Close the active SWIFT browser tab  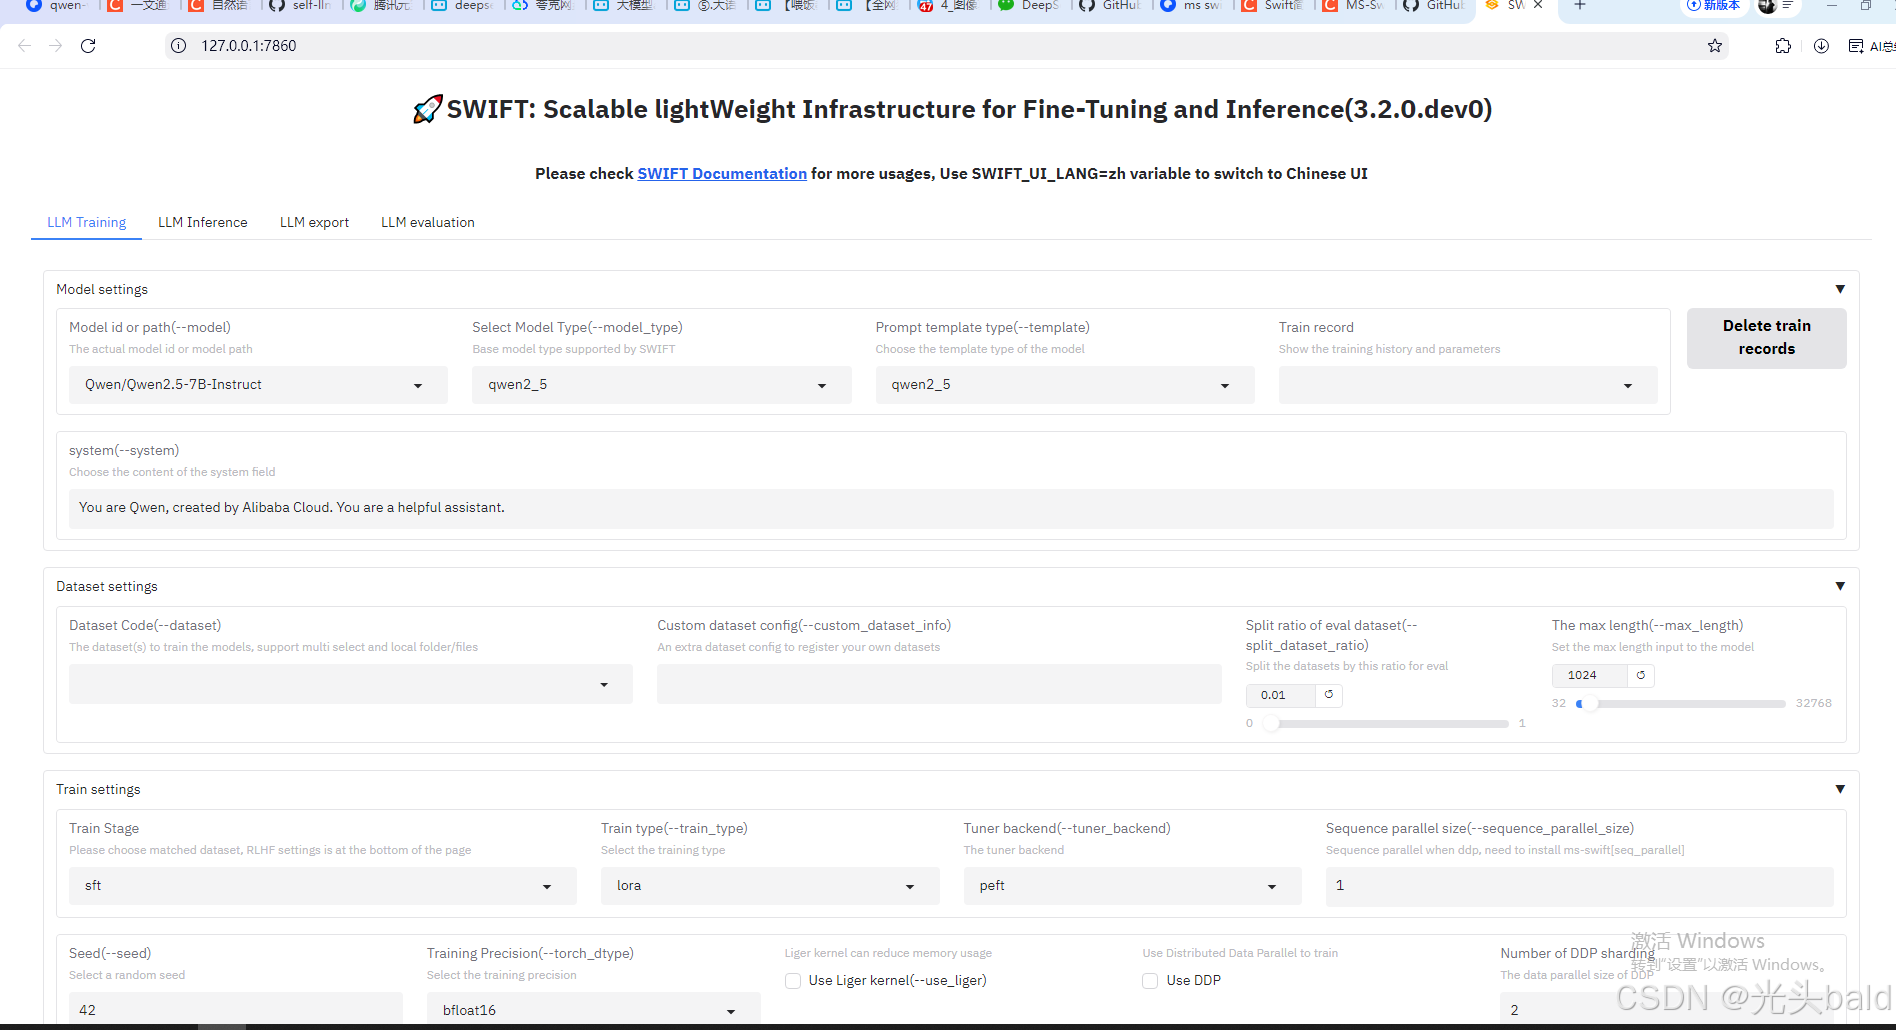(x=1538, y=5)
